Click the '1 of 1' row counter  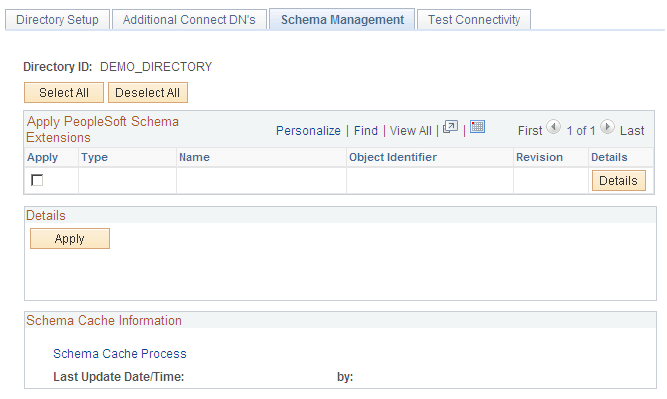pos(581,131)
